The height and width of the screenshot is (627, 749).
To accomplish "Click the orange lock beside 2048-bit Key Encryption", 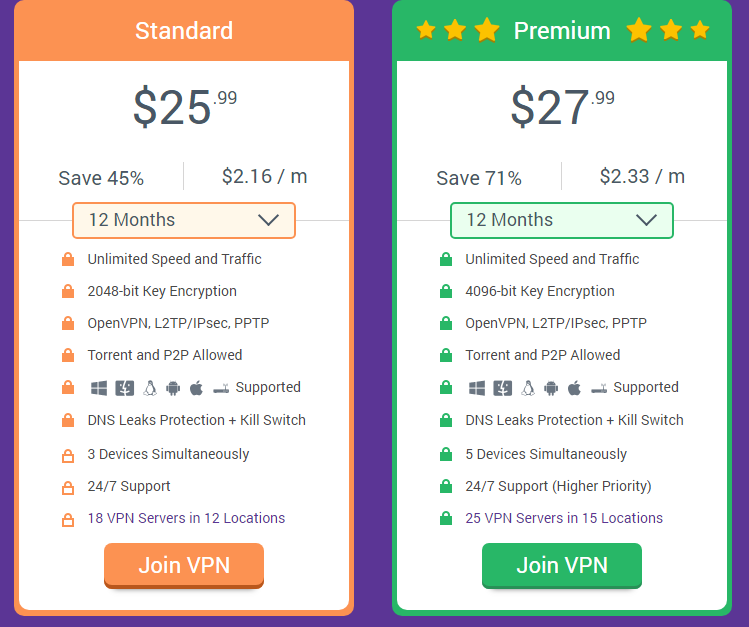I will pos(68,291).
